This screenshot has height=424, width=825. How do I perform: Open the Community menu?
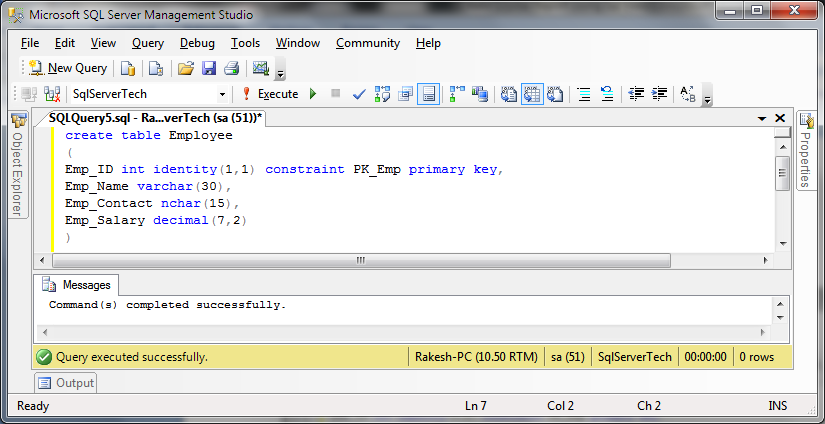pos(368,43)
